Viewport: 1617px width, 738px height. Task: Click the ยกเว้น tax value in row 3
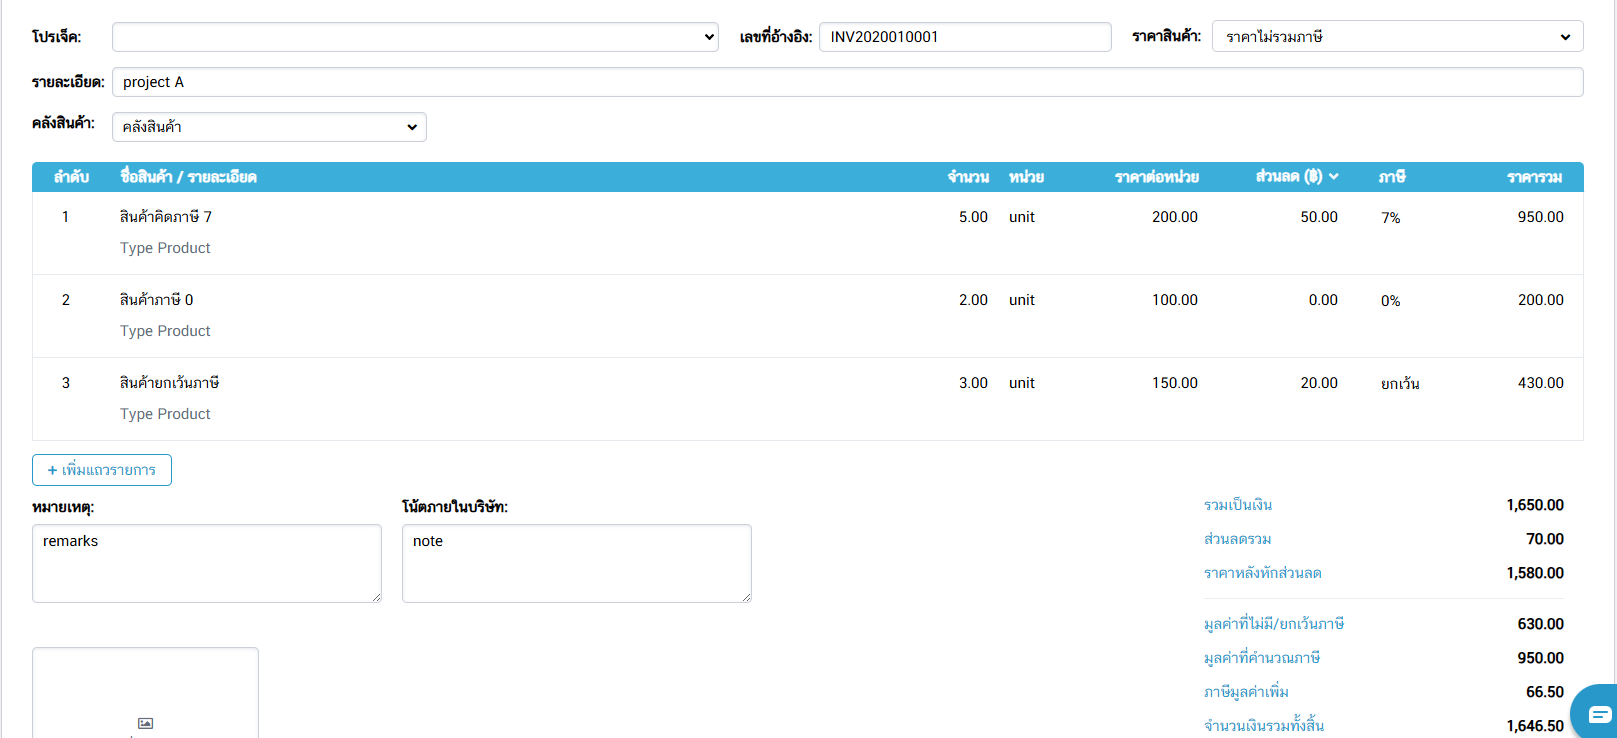pyautogui.click(x=1400, y=384)
